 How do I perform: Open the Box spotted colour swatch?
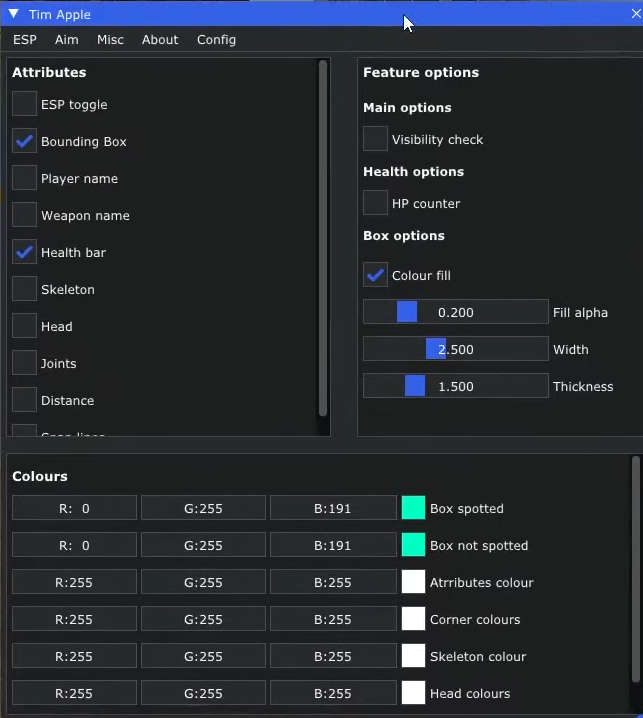click(x=413, y=508)
